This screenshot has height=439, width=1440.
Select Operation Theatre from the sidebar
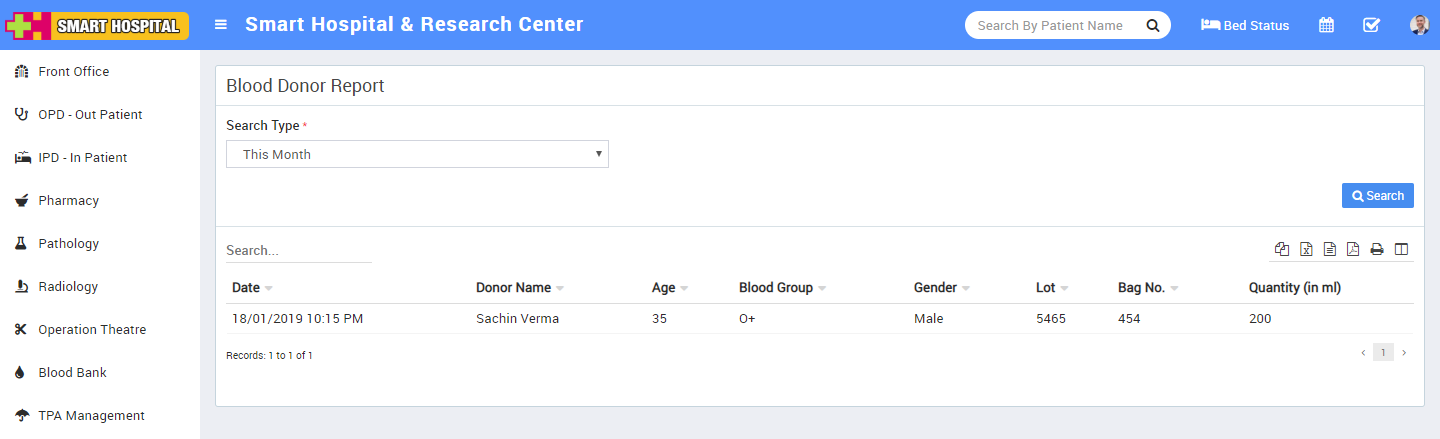(92, 329)
